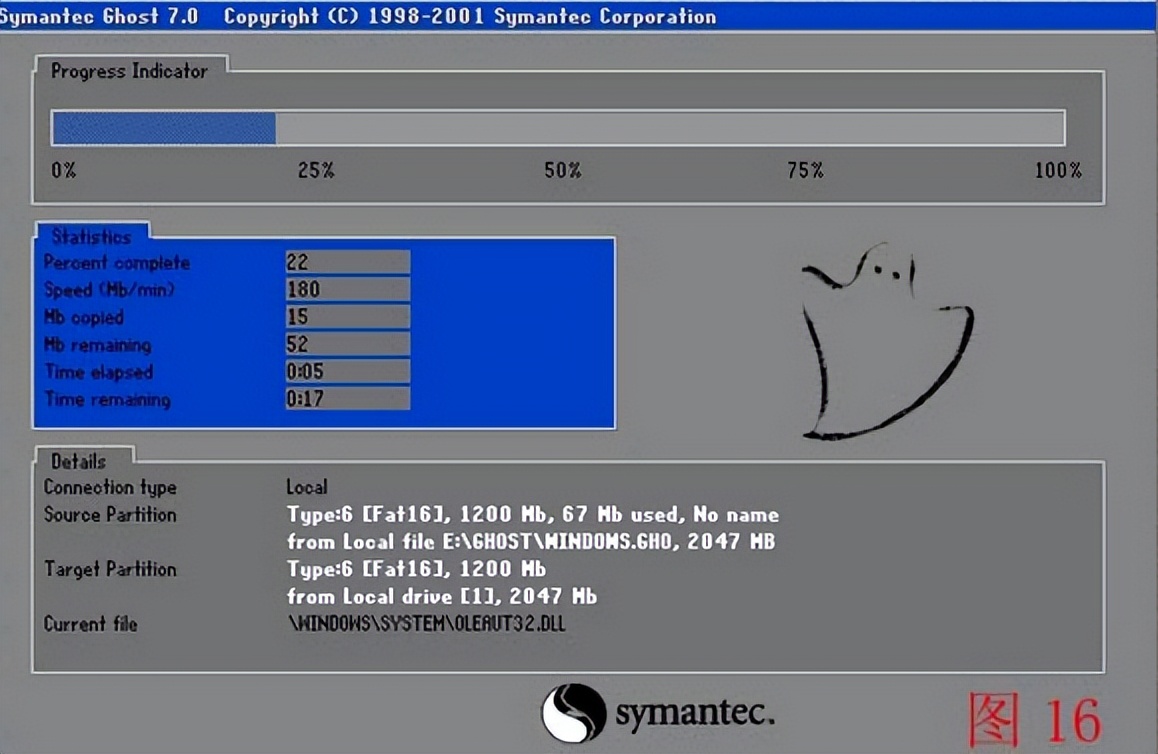Click the symantec. wordmark text
Image resolution: width=1158 pixels, height=754 pixels.
695,714
